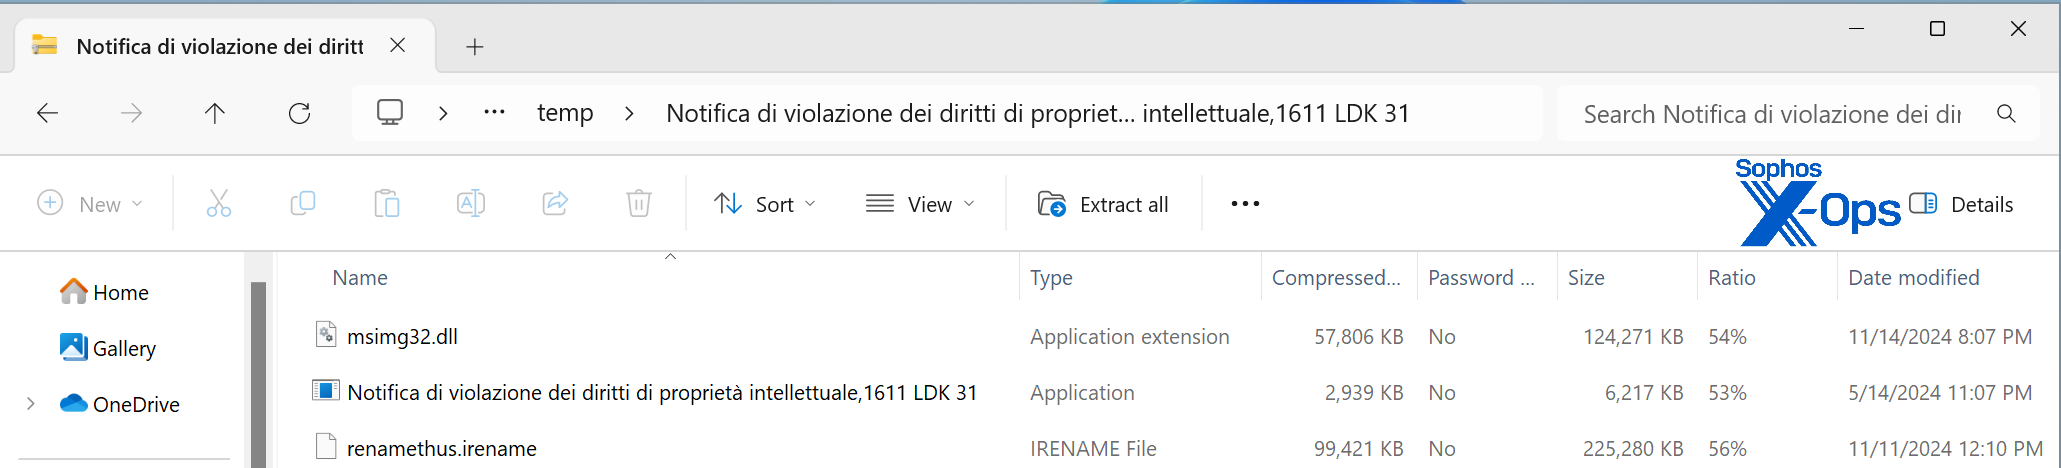Refresh the current folder view
Screen dimensions: 2061x468
pyautogui.click(x=299, y=113)
